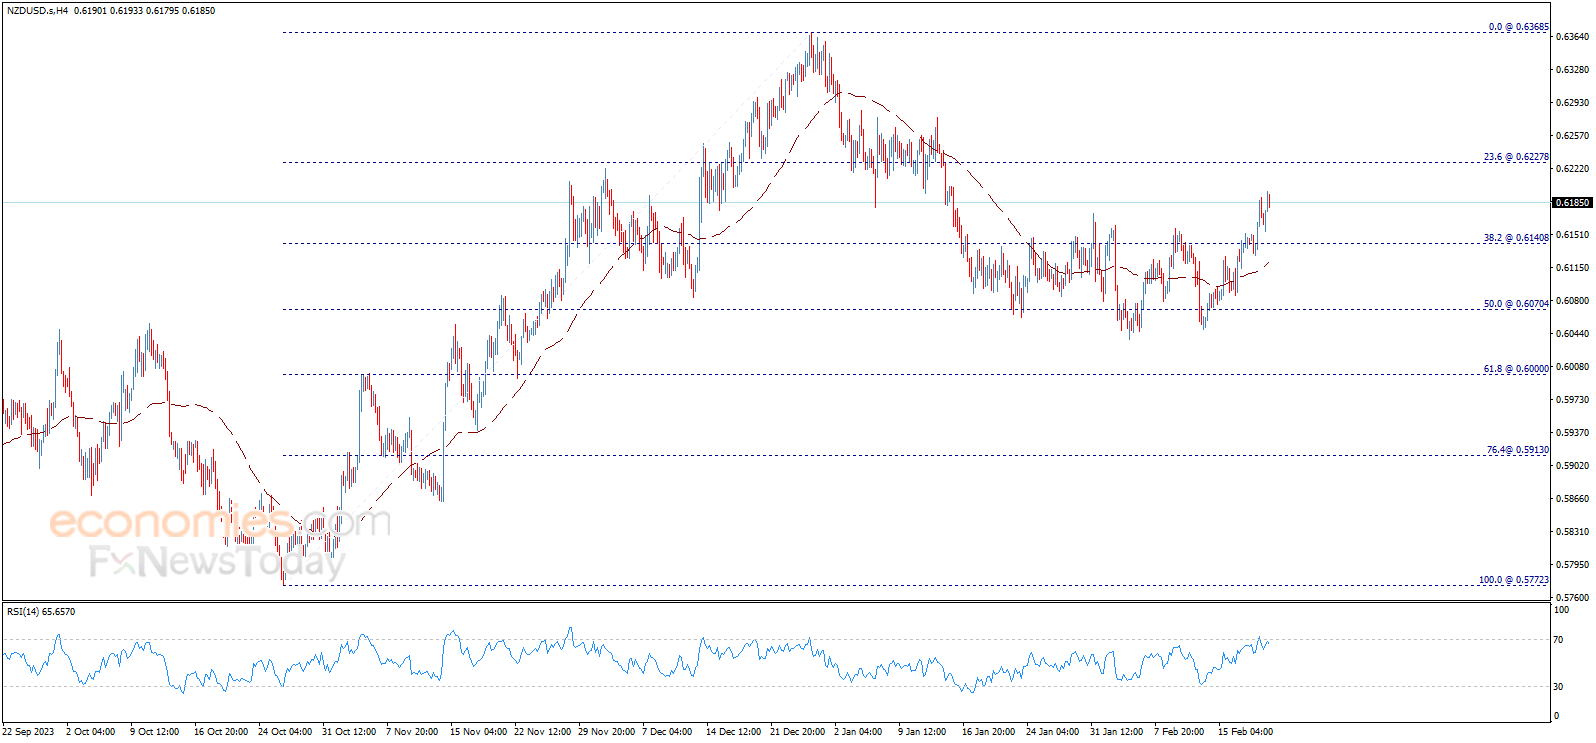The image size is (1596, 743).
Task: Click the 15 Nov 04:00 time label
Action: tap(478, 732)
